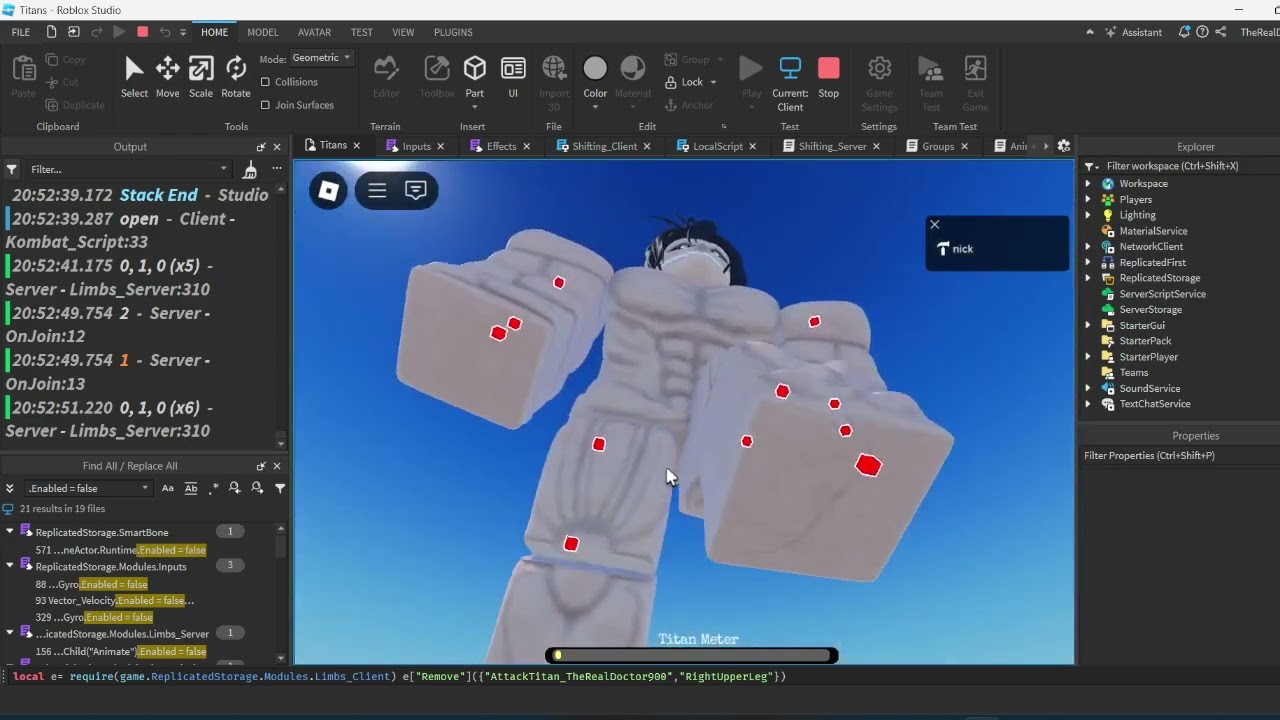Image resolution: width=1280 pixels, height=720 pixels.
Task: Click the red Stop test button
Action: coord(829,76)
